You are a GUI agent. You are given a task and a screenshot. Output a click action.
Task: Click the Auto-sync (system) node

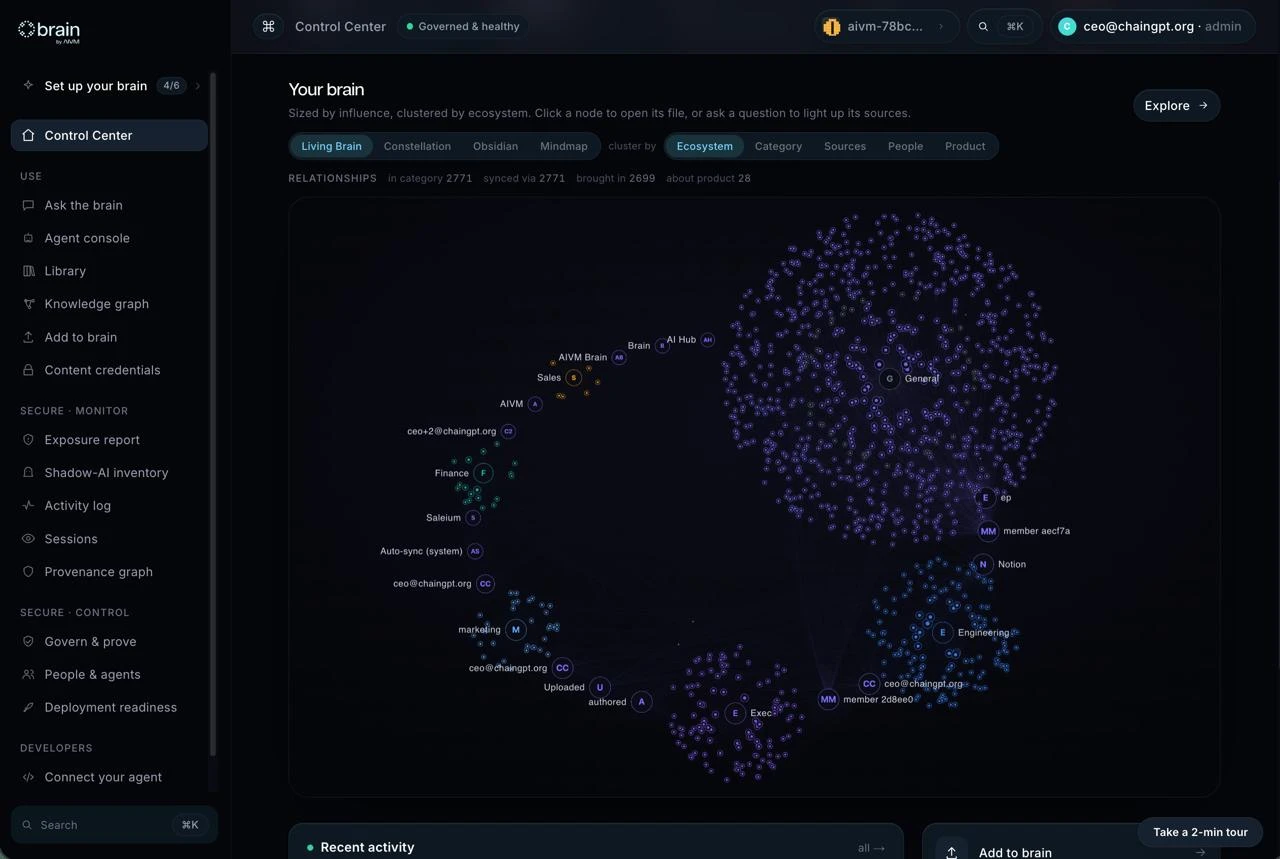tap(476, 551)
